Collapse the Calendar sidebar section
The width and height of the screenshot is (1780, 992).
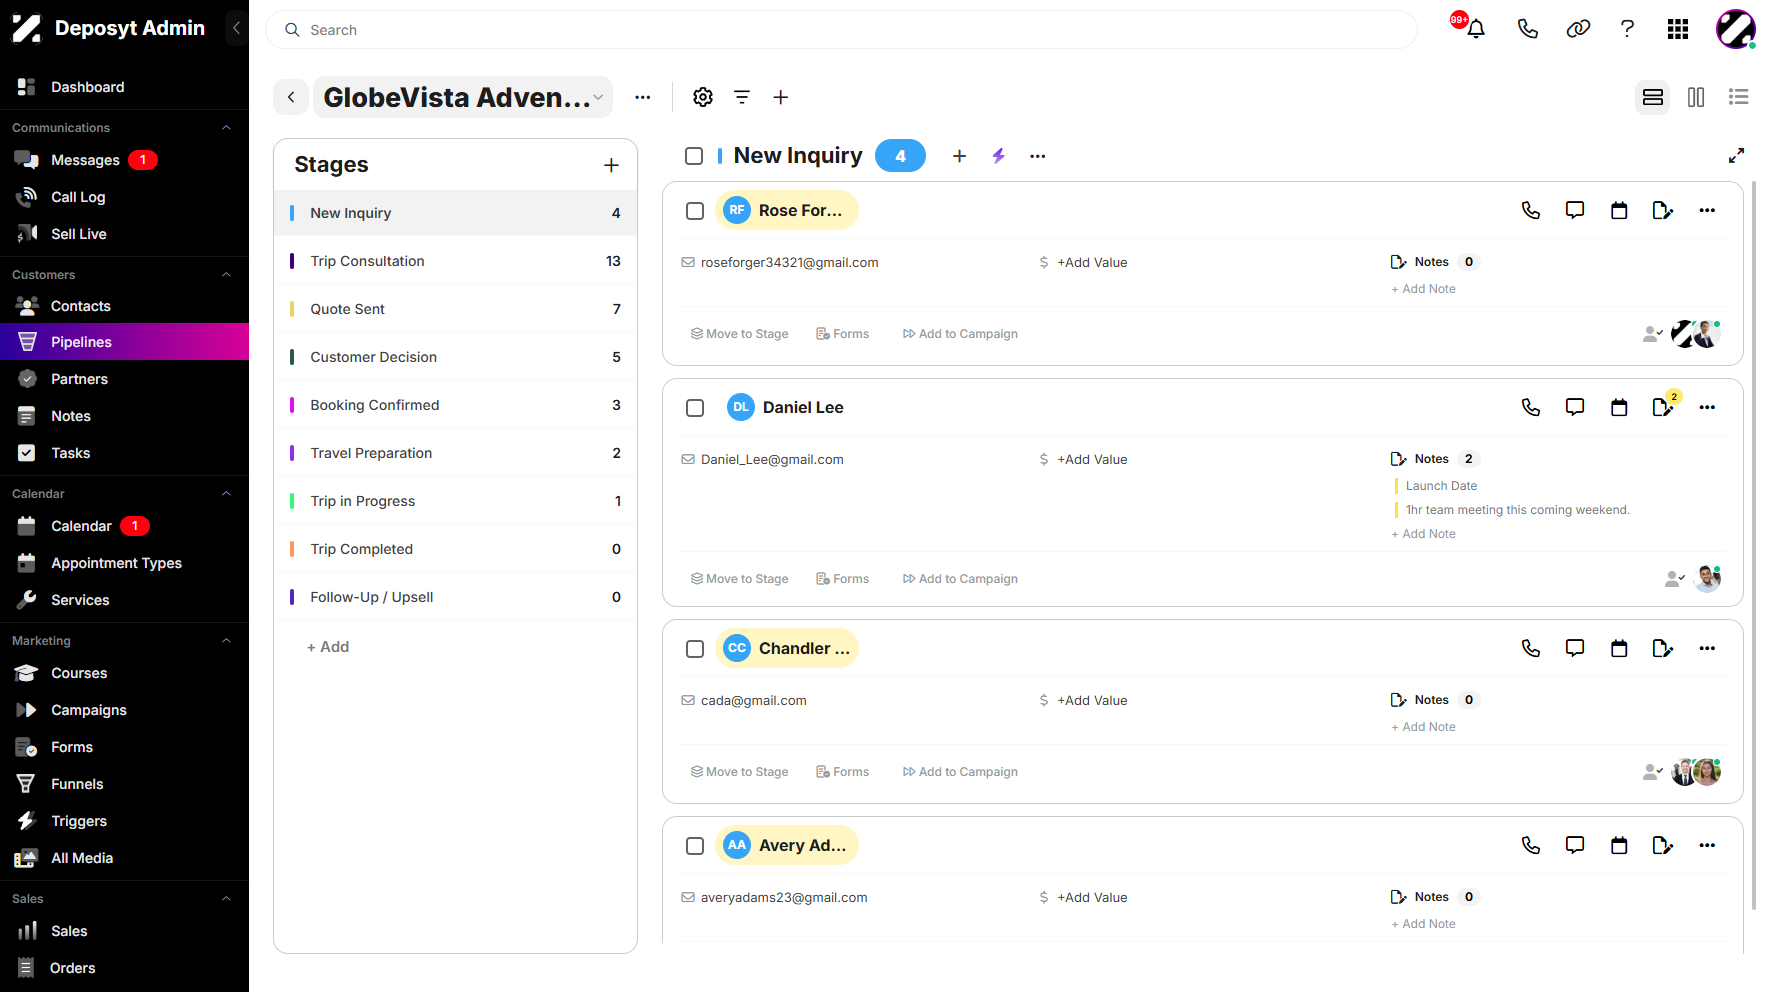[x=226, y=494]
